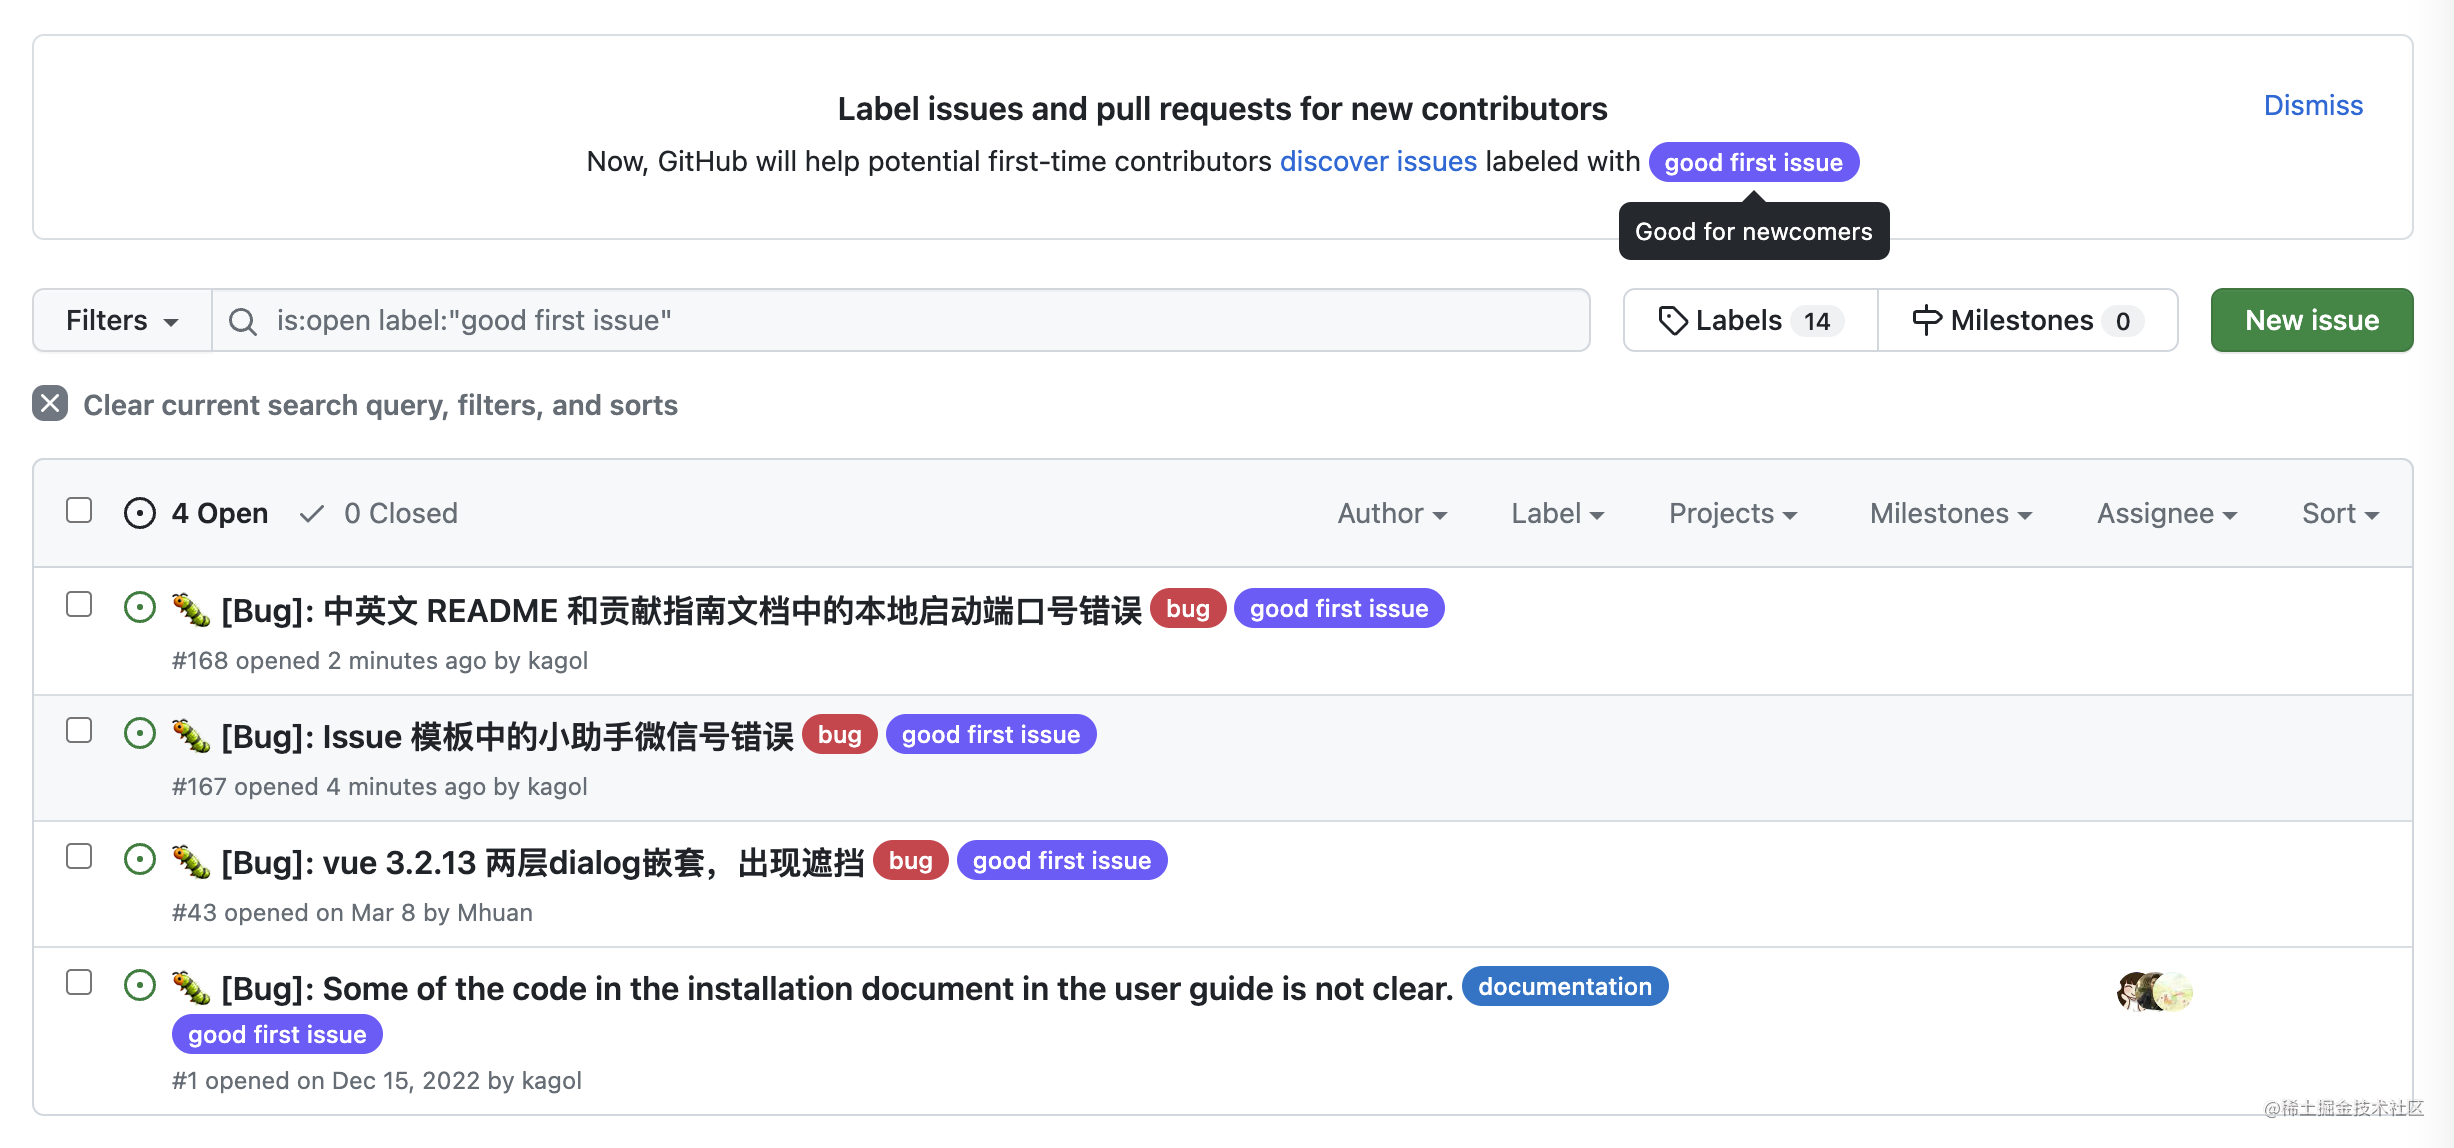Open the Sort dropdown menu
The height and width of the screenshot is (1148, 2454).
[x=2340, y=514]
